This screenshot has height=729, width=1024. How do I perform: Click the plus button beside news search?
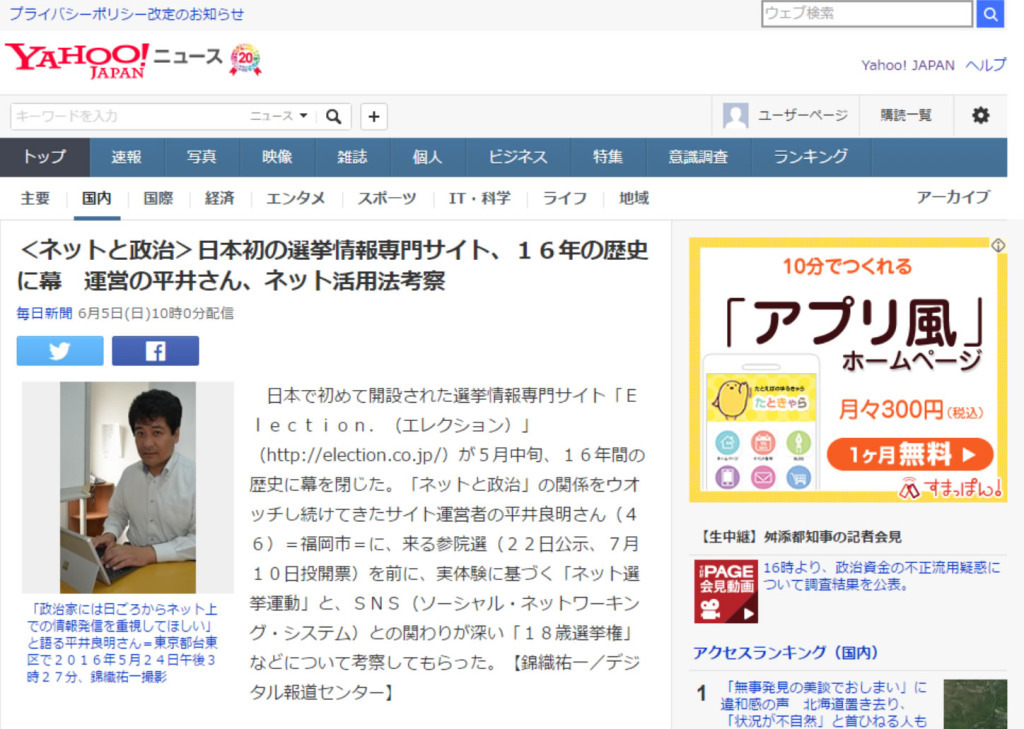coord(374,116)
